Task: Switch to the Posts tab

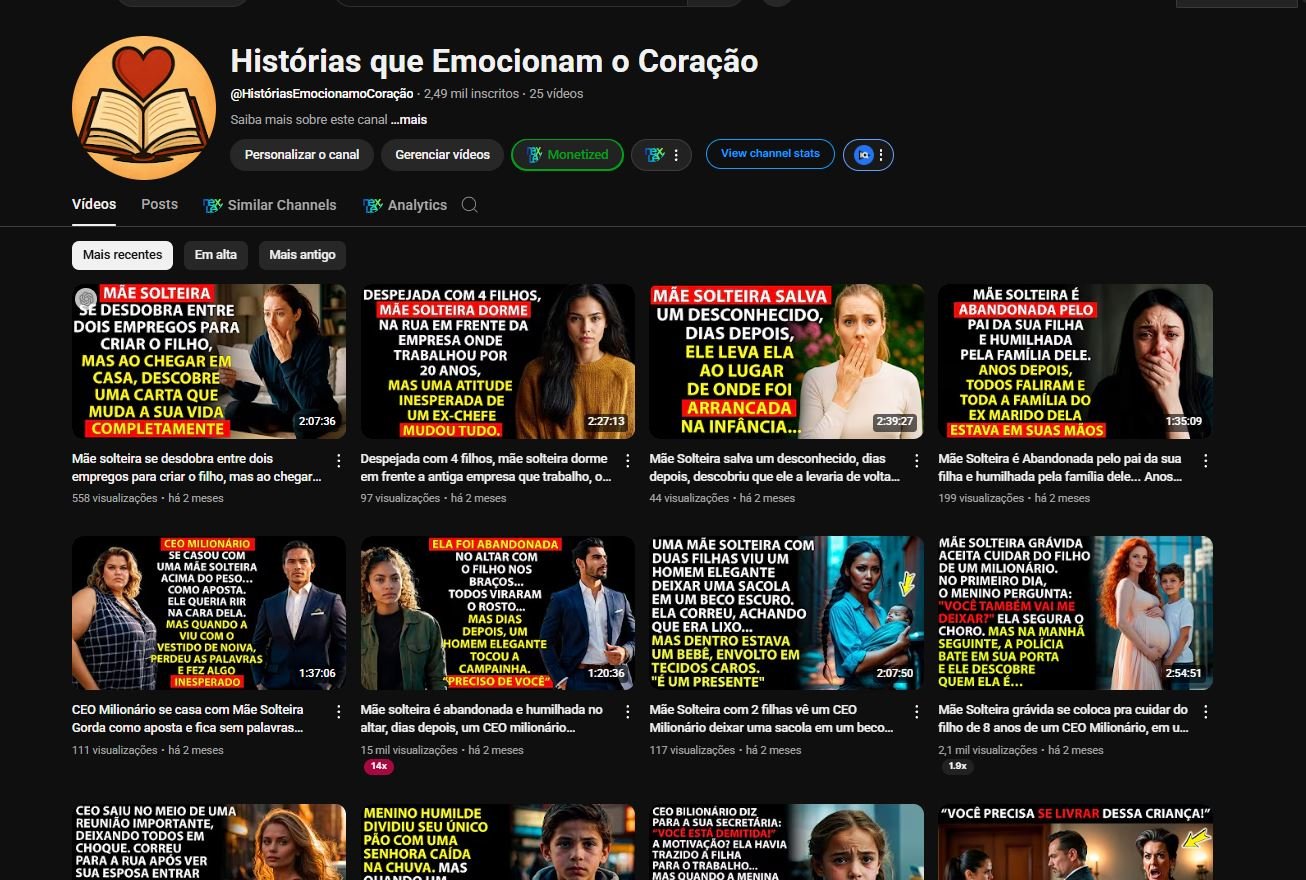Action: click(x=159, y=204)
